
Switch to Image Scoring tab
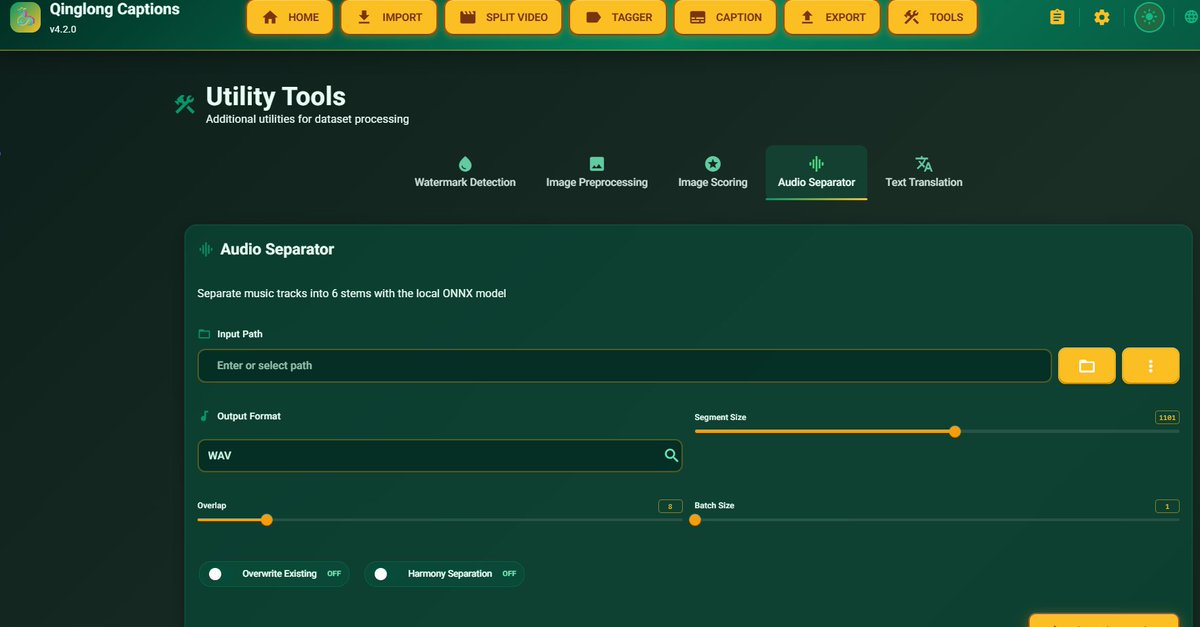[x=713, y=173]
